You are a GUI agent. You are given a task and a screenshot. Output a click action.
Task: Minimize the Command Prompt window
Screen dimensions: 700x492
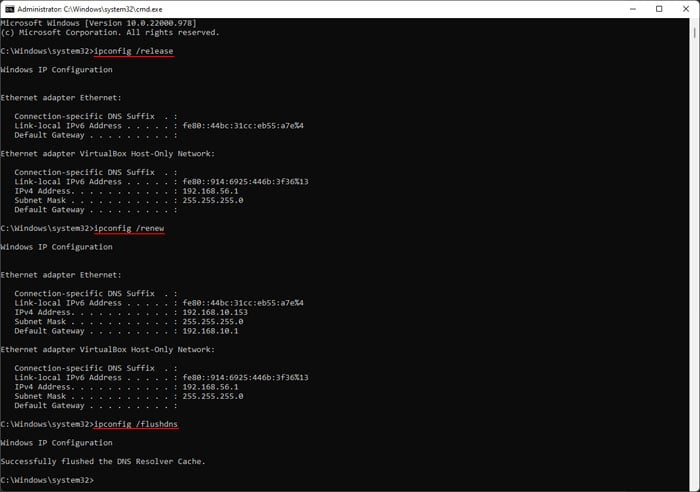[633, 9]
